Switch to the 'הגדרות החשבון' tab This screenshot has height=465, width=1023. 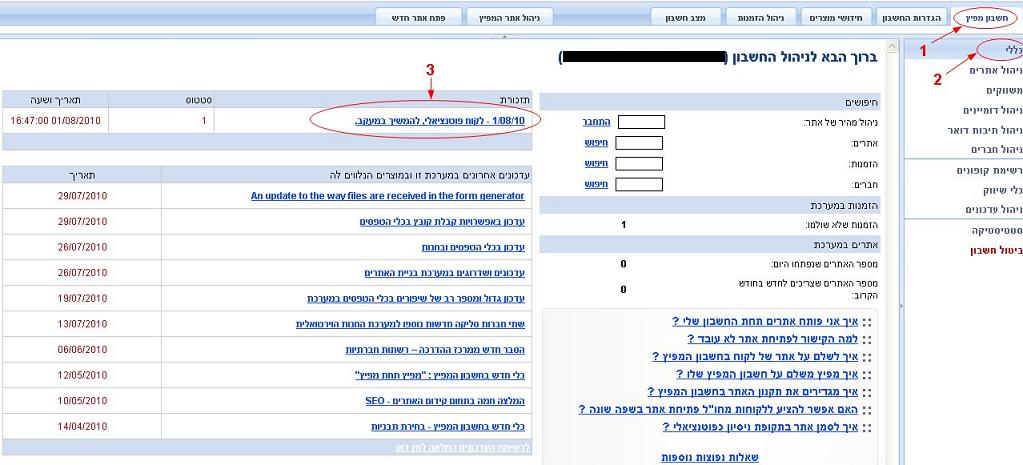point(910,18)
